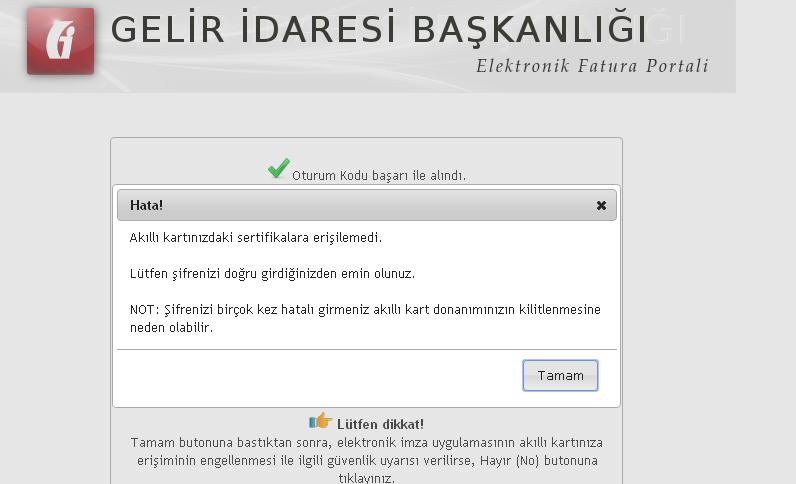Click the Tamam butonuna bastıktan sonra paragraph
The width and height of the screenshot is (796, 484).
tap(366, 442)
